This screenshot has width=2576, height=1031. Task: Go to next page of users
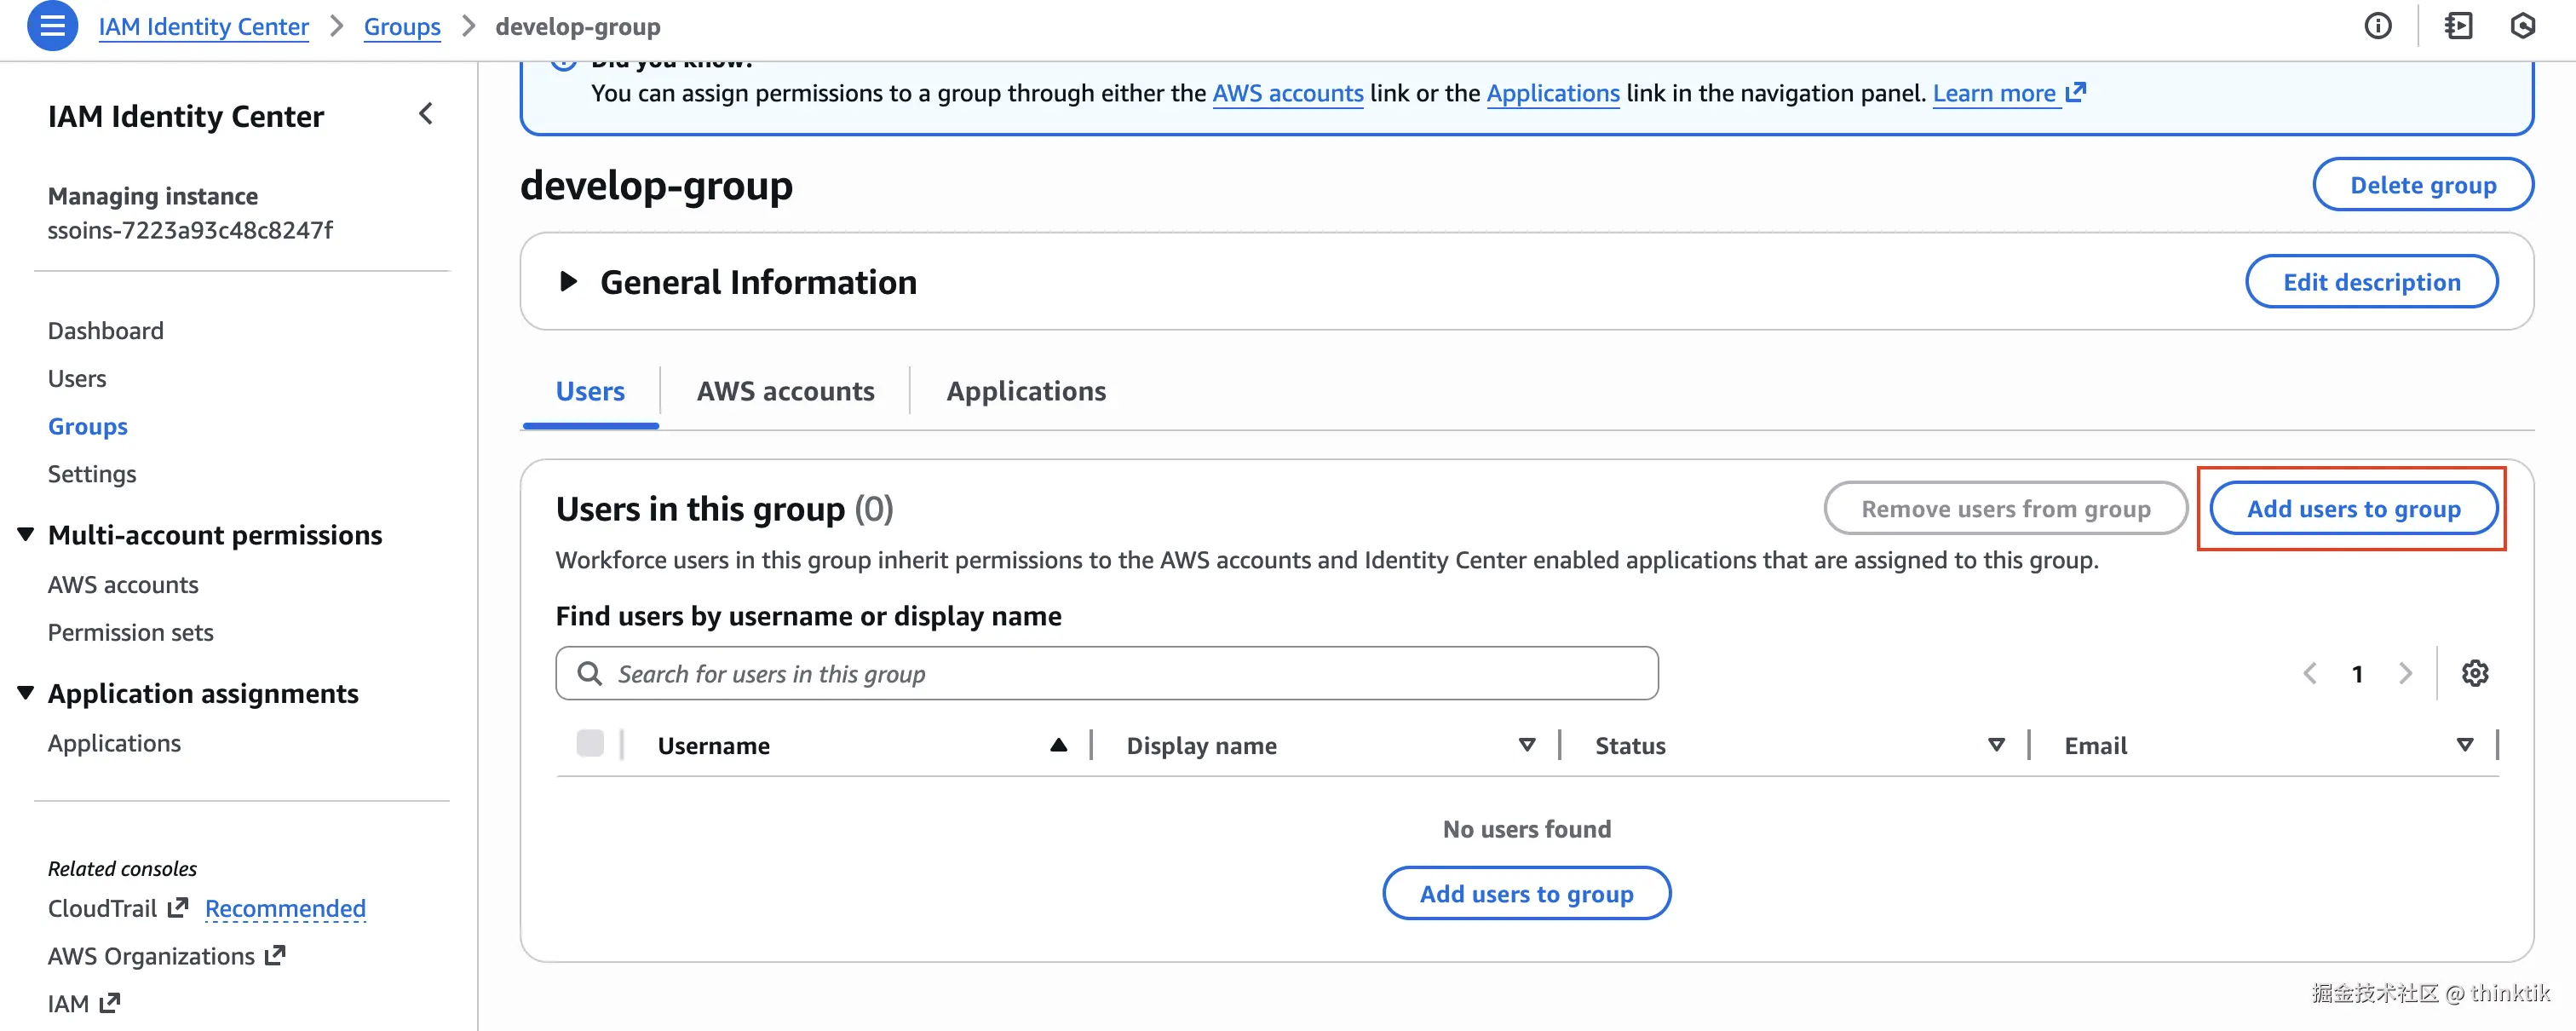pyautogui.click(x=2405, y=674)
